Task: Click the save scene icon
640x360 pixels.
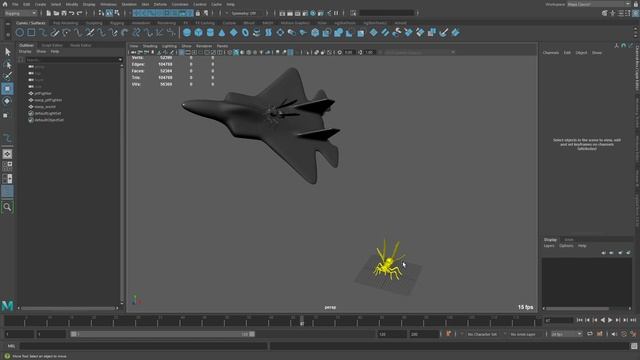Action: click(x=64, y=13)
